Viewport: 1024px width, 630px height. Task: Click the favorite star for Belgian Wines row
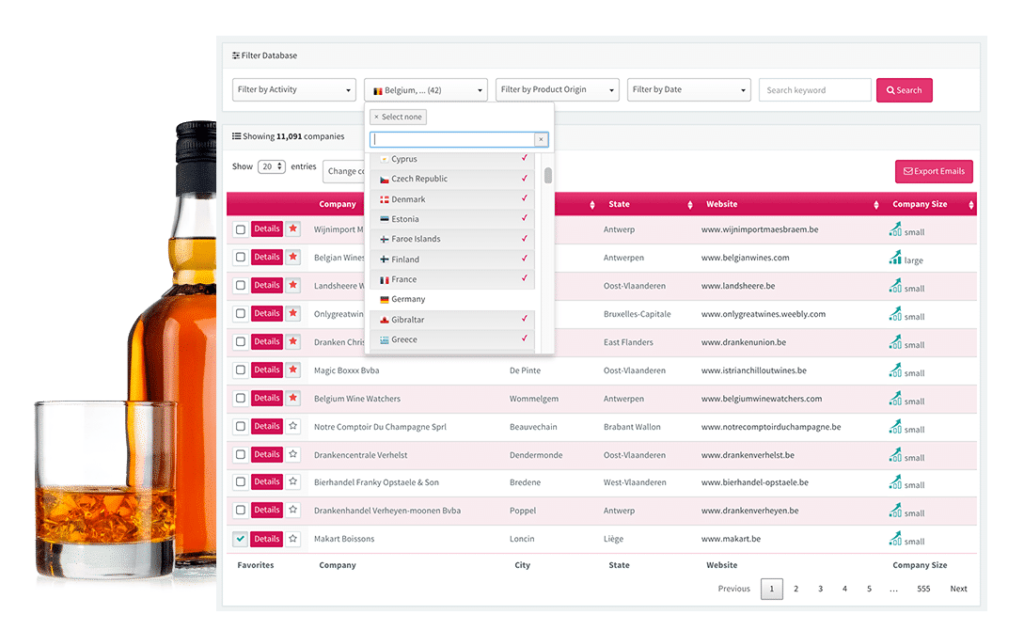pyautogui.click(x=293, y=257)
